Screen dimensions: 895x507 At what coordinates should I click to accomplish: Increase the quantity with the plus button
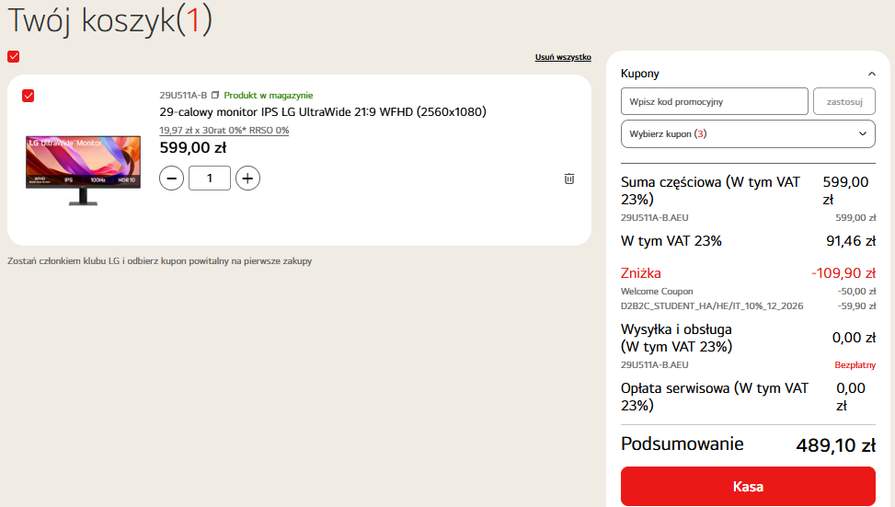(x=248, y=178)
